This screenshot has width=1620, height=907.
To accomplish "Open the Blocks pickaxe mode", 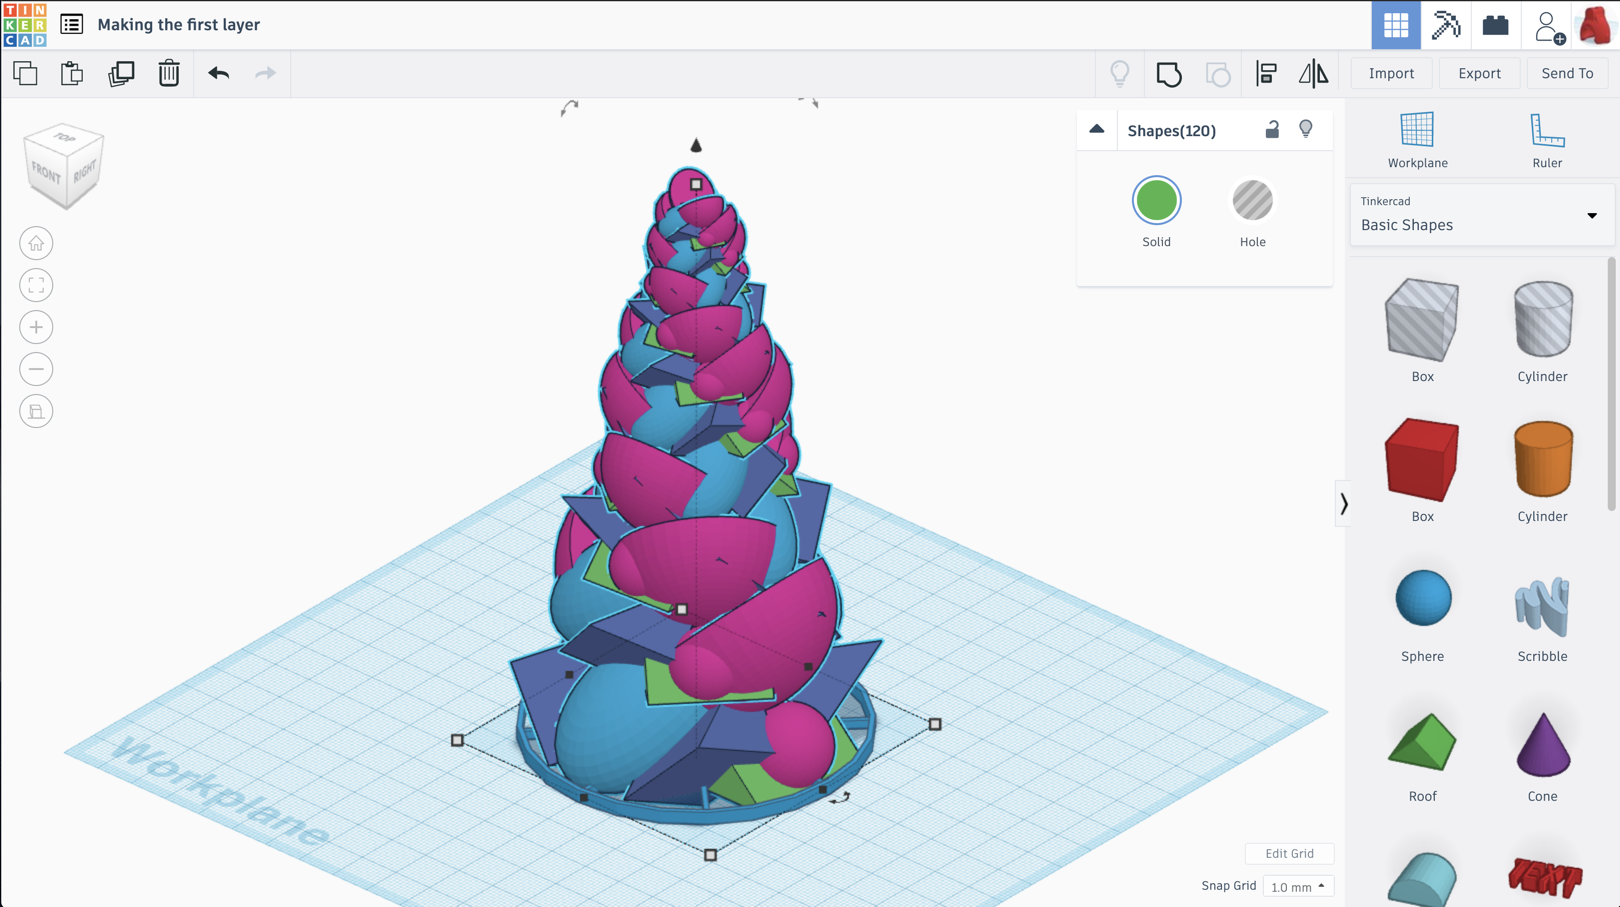I will [x=1446, y=25].
